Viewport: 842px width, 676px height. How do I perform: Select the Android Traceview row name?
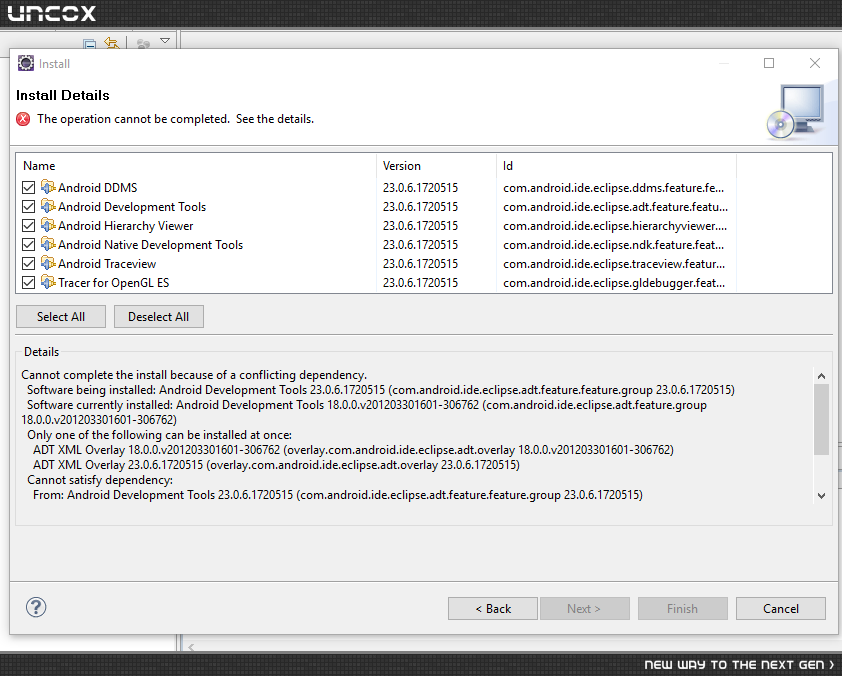pos(107,264)
